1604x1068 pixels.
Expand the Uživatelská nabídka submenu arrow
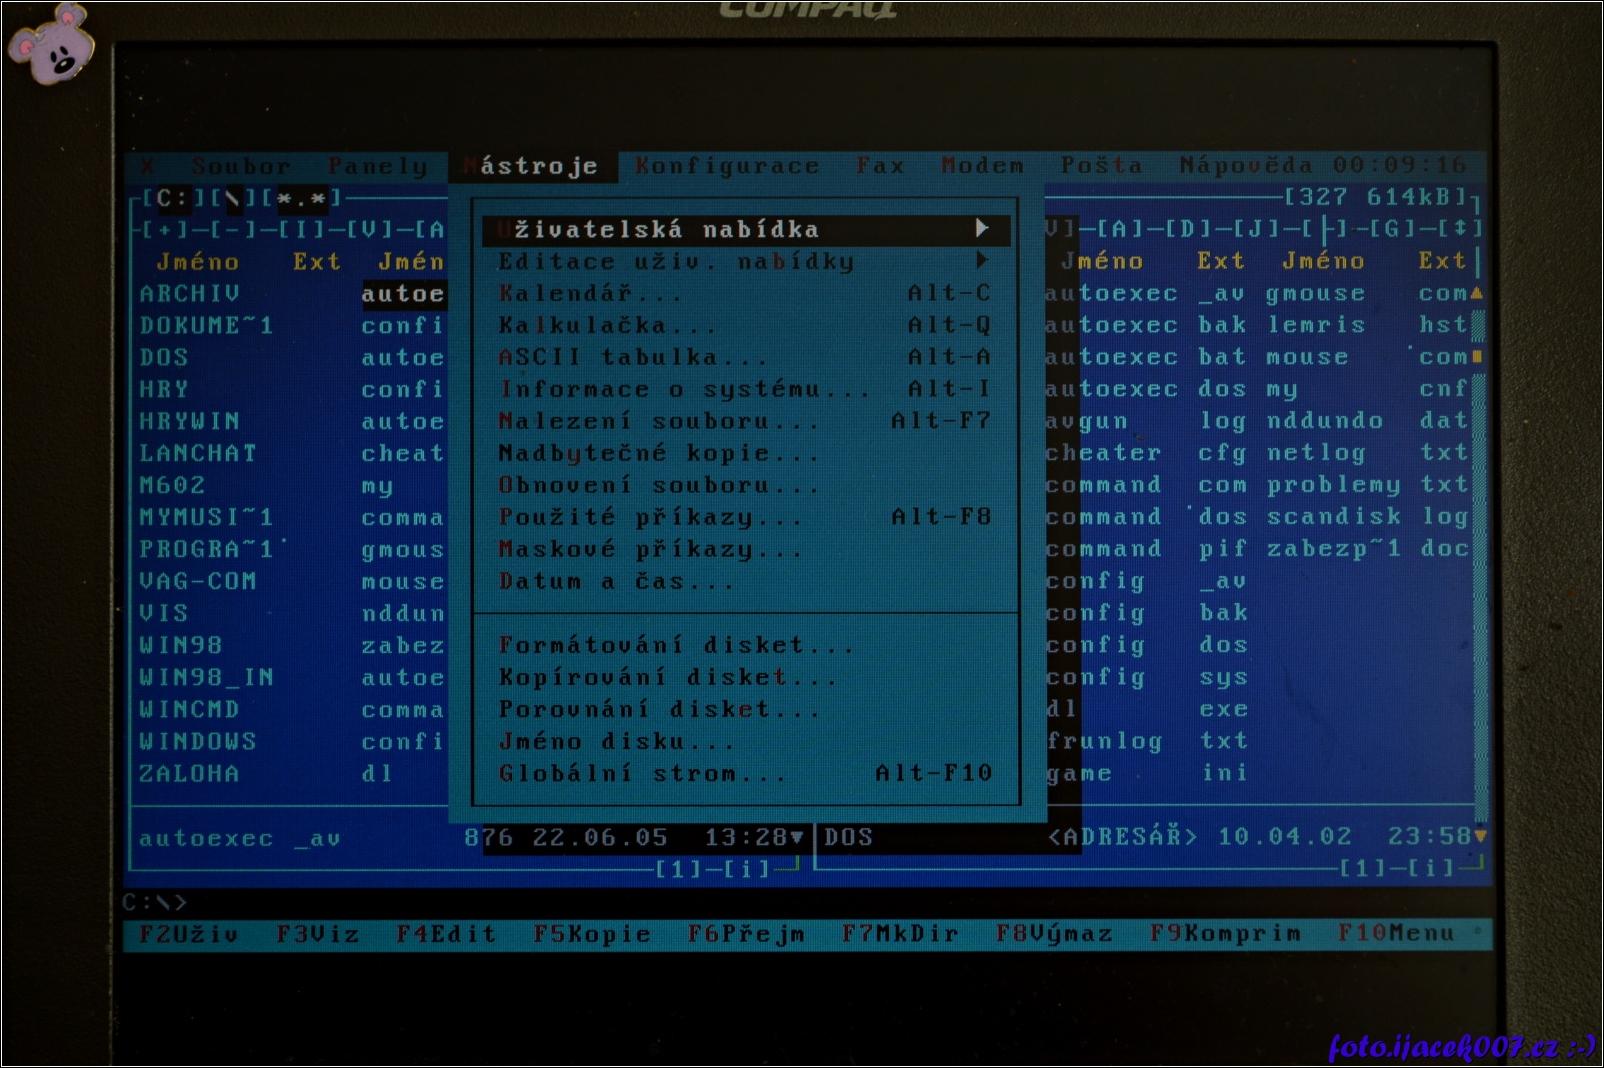point(982,228)
